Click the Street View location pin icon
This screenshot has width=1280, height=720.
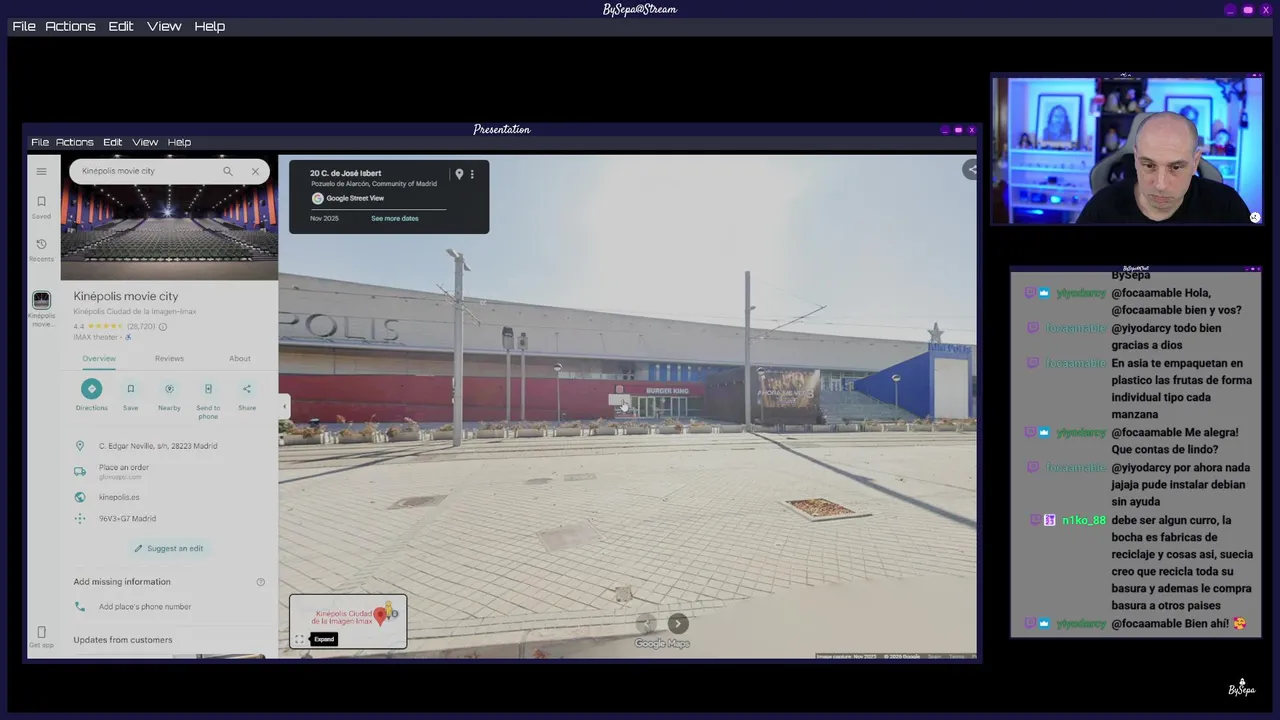click(459, 174)
